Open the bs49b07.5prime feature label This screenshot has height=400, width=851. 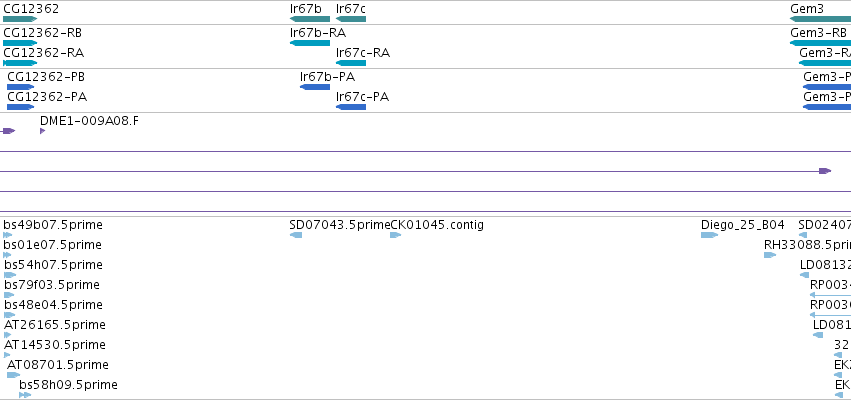point(53,225)
